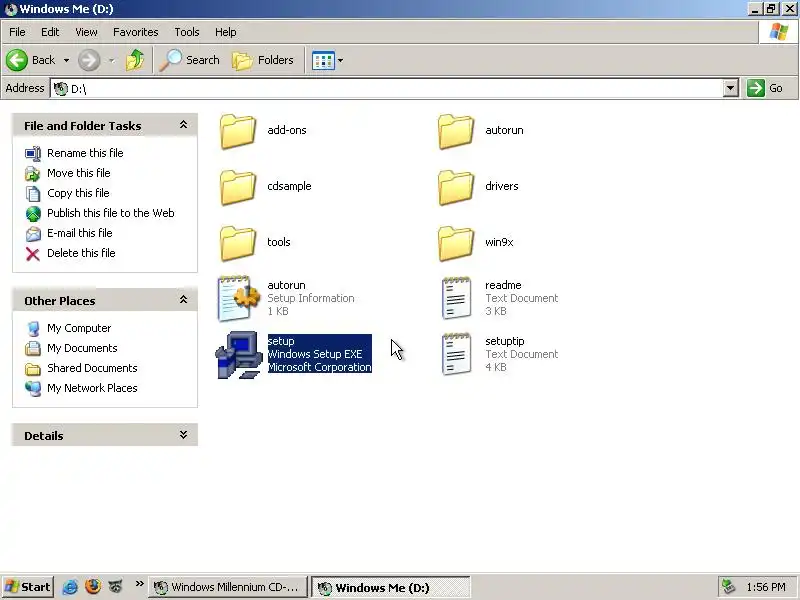The width and height of the screenshot is (800, 600).
Task: Select the drivers folder icon
Action: pos(456,187)
